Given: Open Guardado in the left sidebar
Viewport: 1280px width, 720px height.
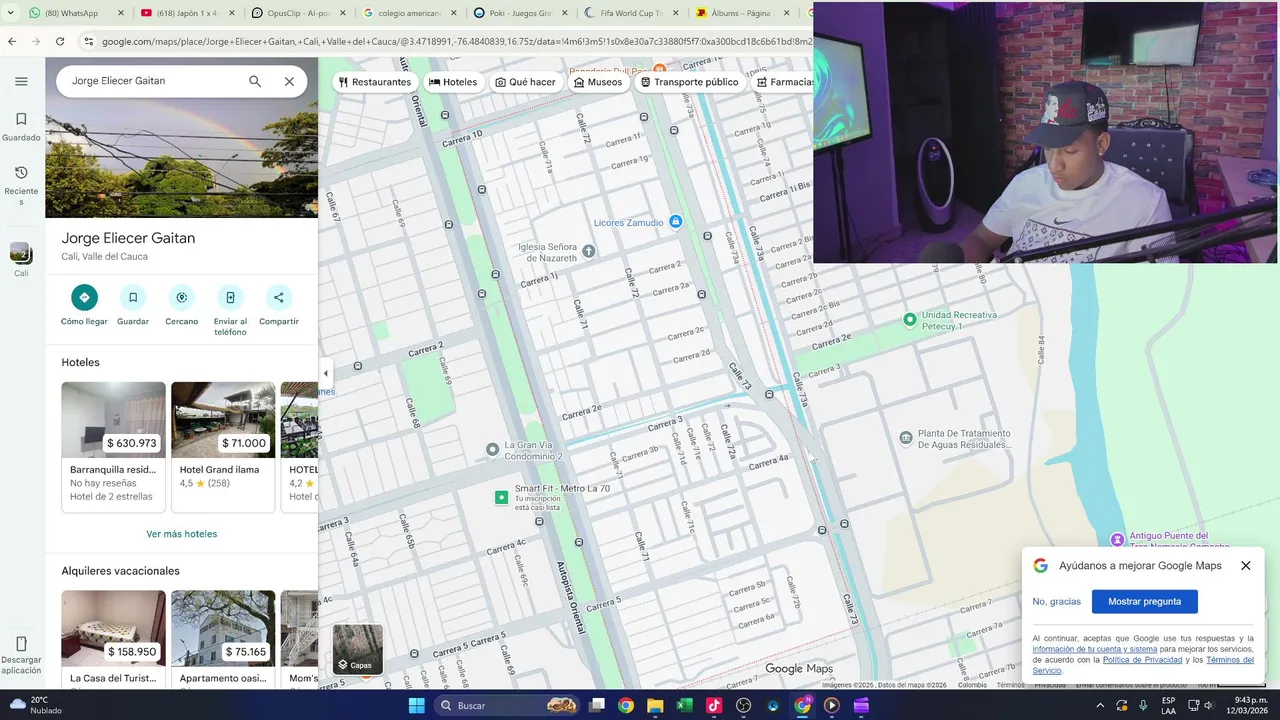Looking at the screenshot, I should (x=21, y=126).
